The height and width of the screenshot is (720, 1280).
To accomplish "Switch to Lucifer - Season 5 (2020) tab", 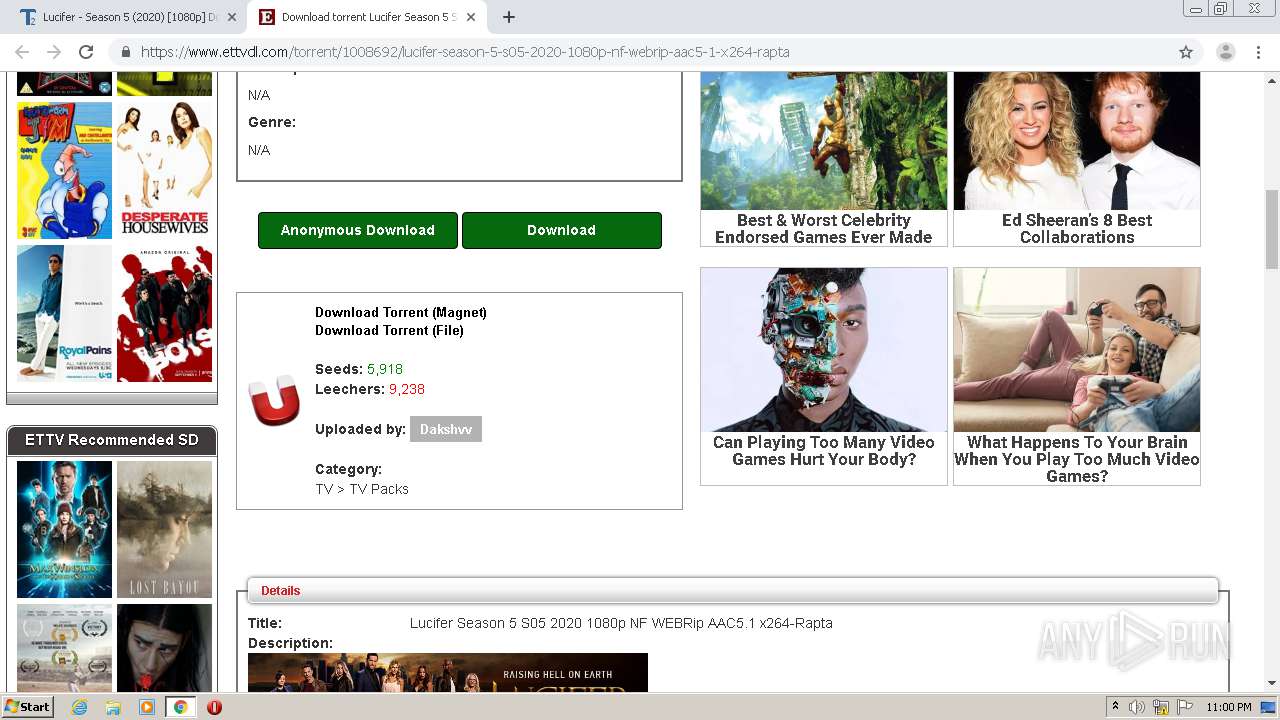I will coord(128,17).
